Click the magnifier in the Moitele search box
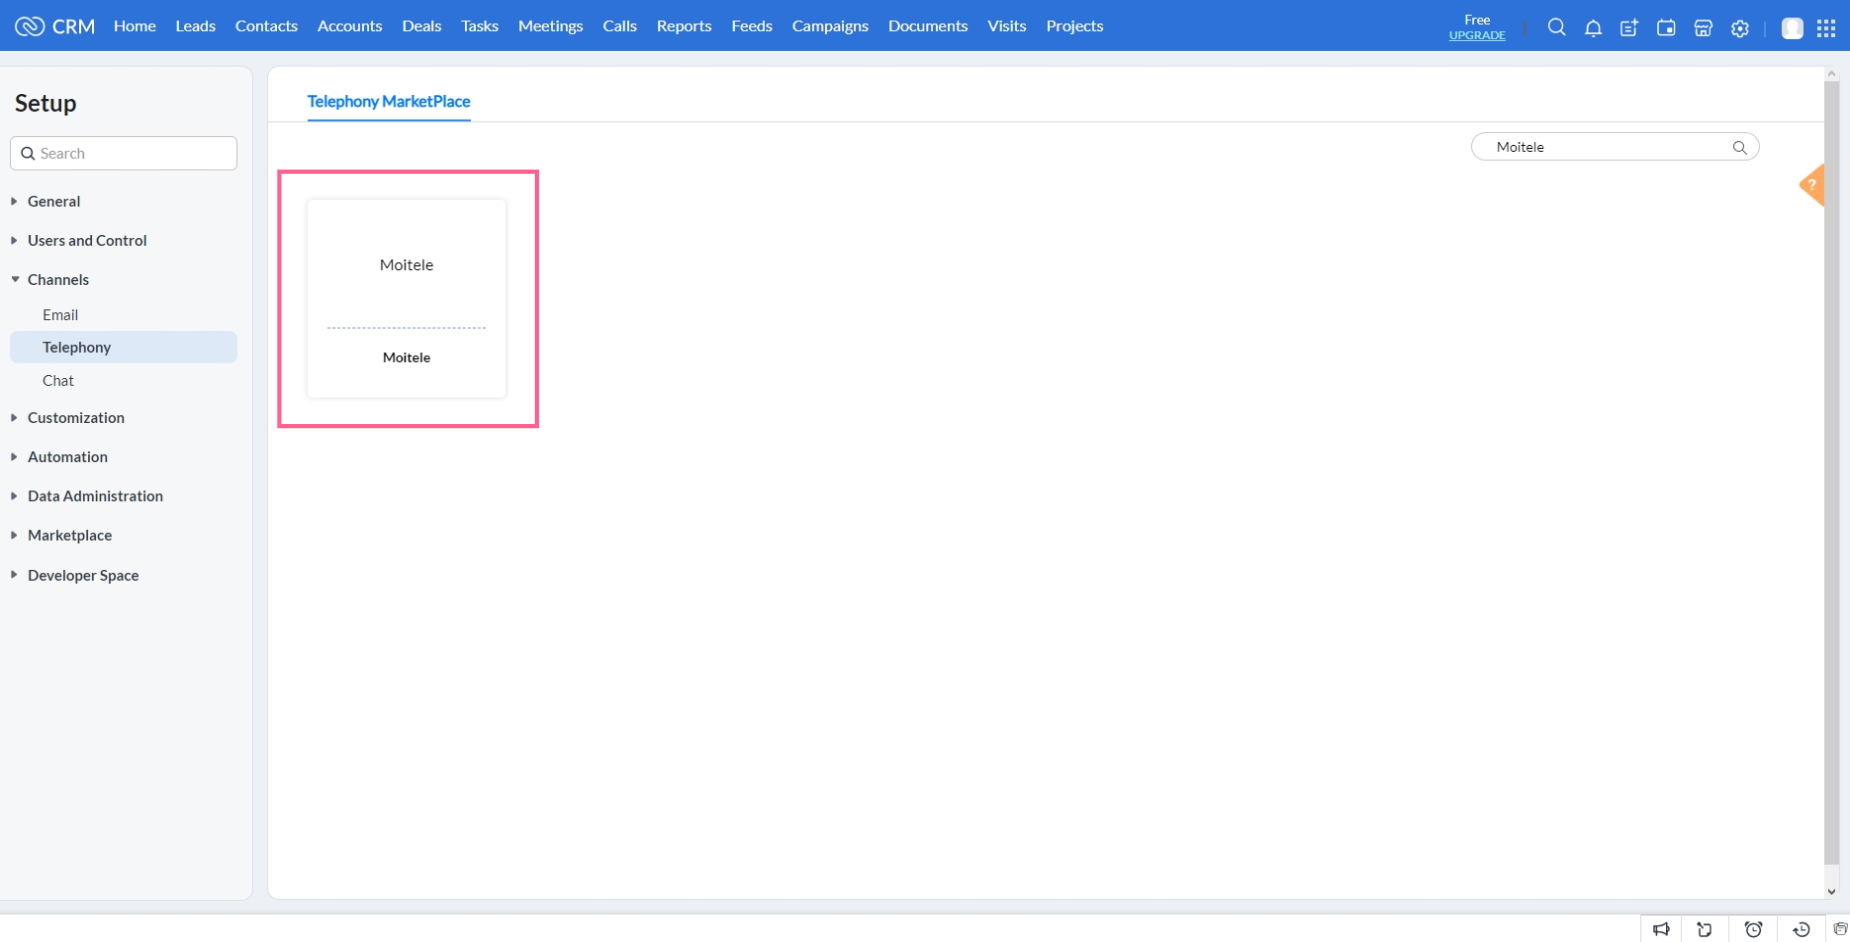 [x=1740, y=147]
